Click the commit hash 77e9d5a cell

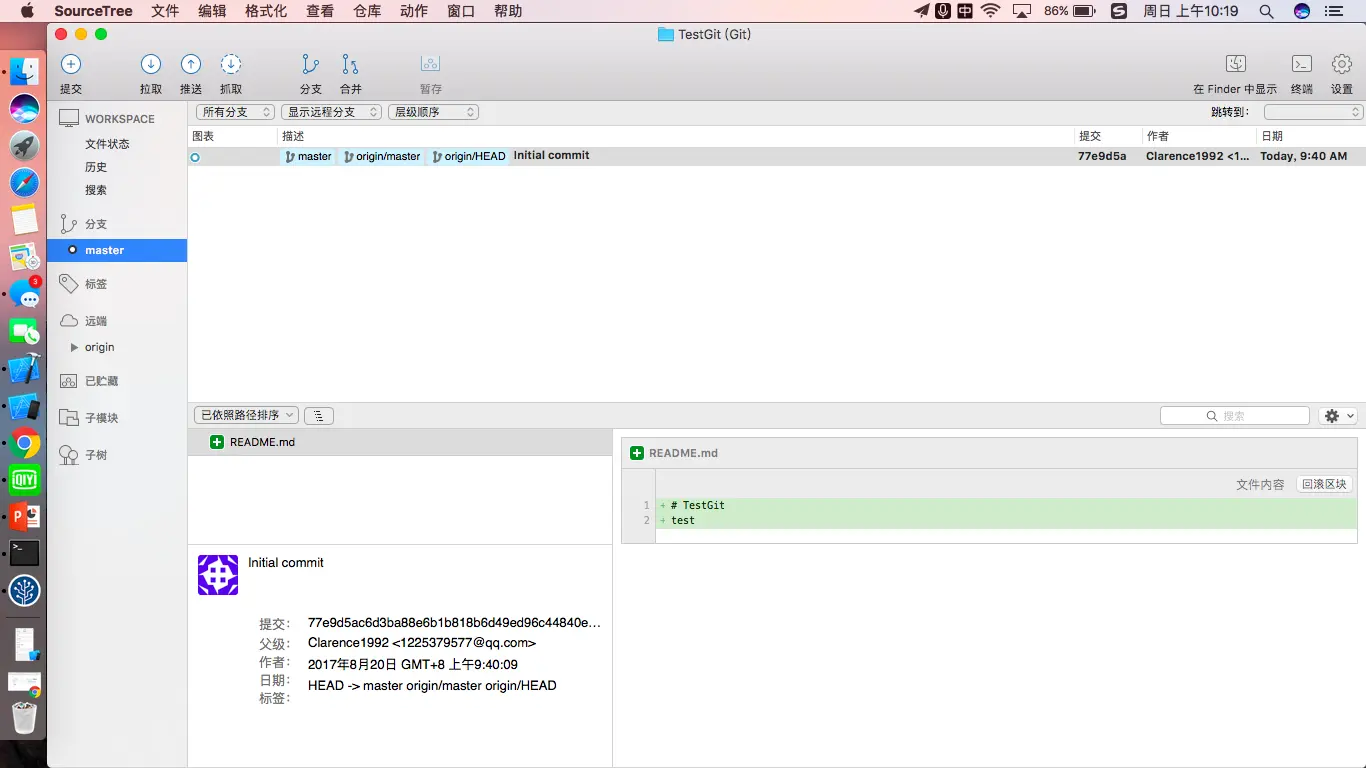pyautogui.click(x=1102, y=157)
